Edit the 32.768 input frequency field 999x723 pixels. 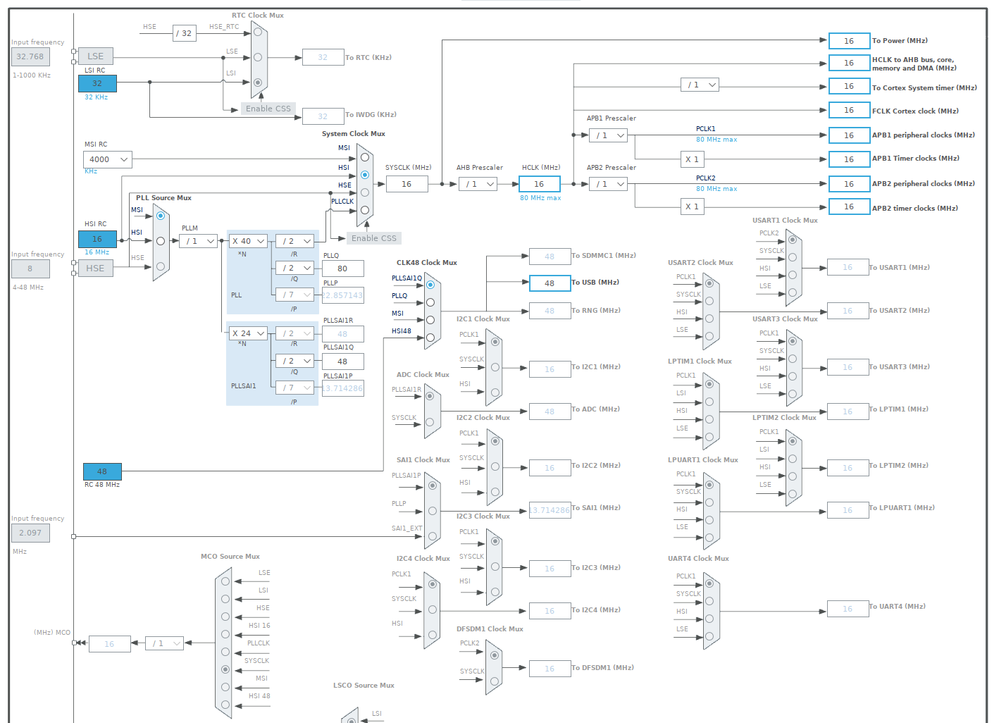click(30, 57)
